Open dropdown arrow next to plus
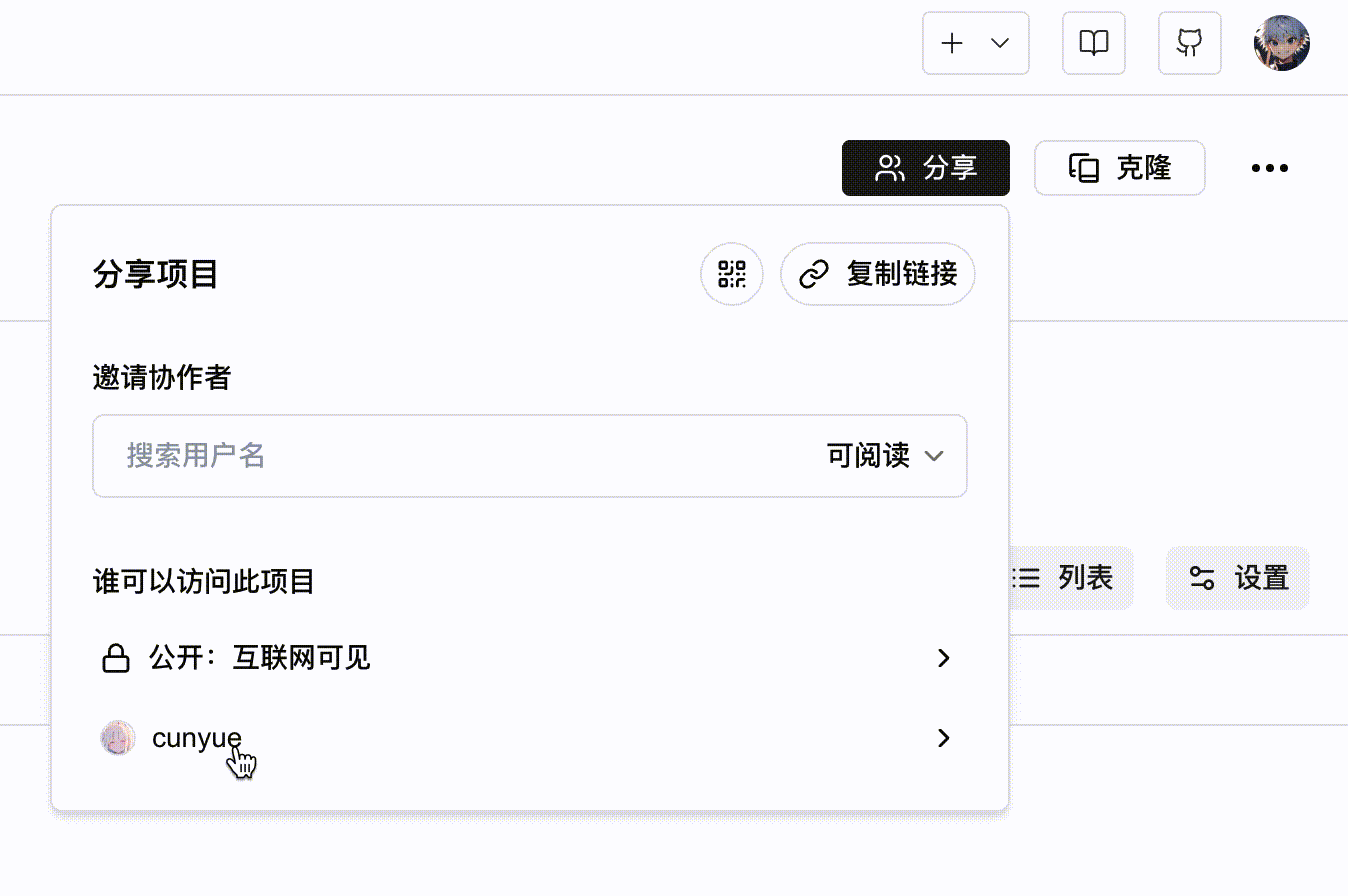 click(999, 43)
